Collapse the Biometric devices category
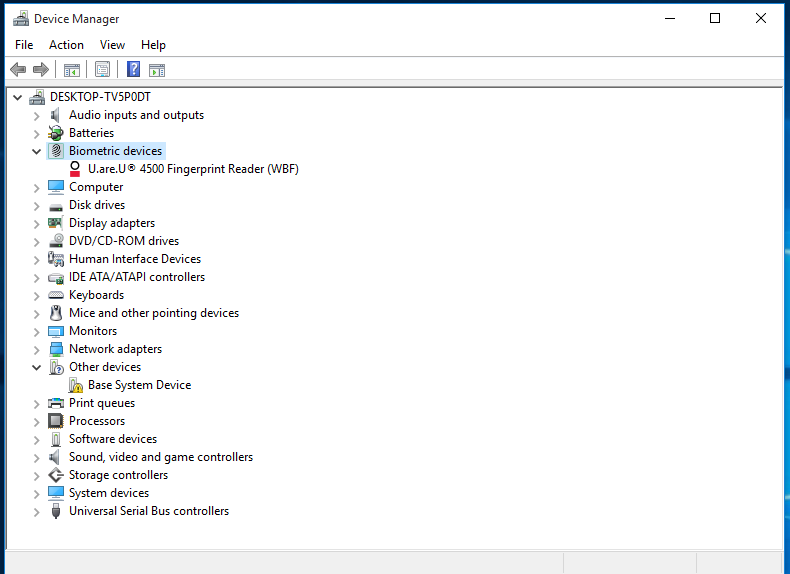The height and width of the screenshot is (574, 790). 37,151
